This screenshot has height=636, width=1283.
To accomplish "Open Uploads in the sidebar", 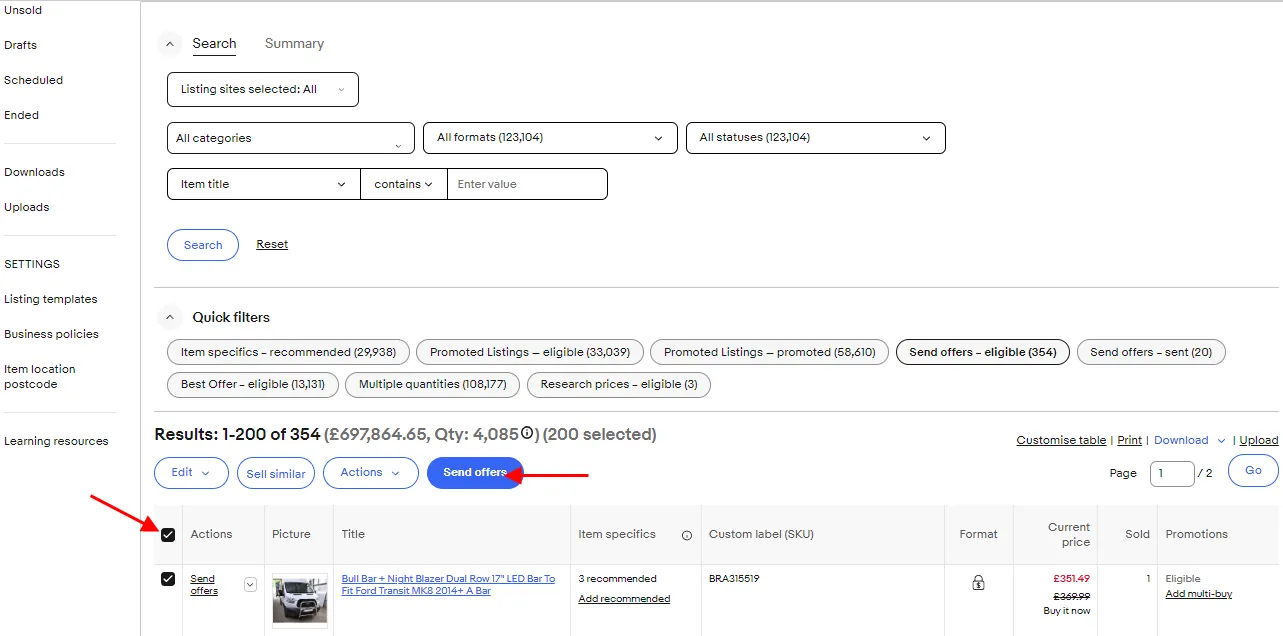I will (27, 207).
